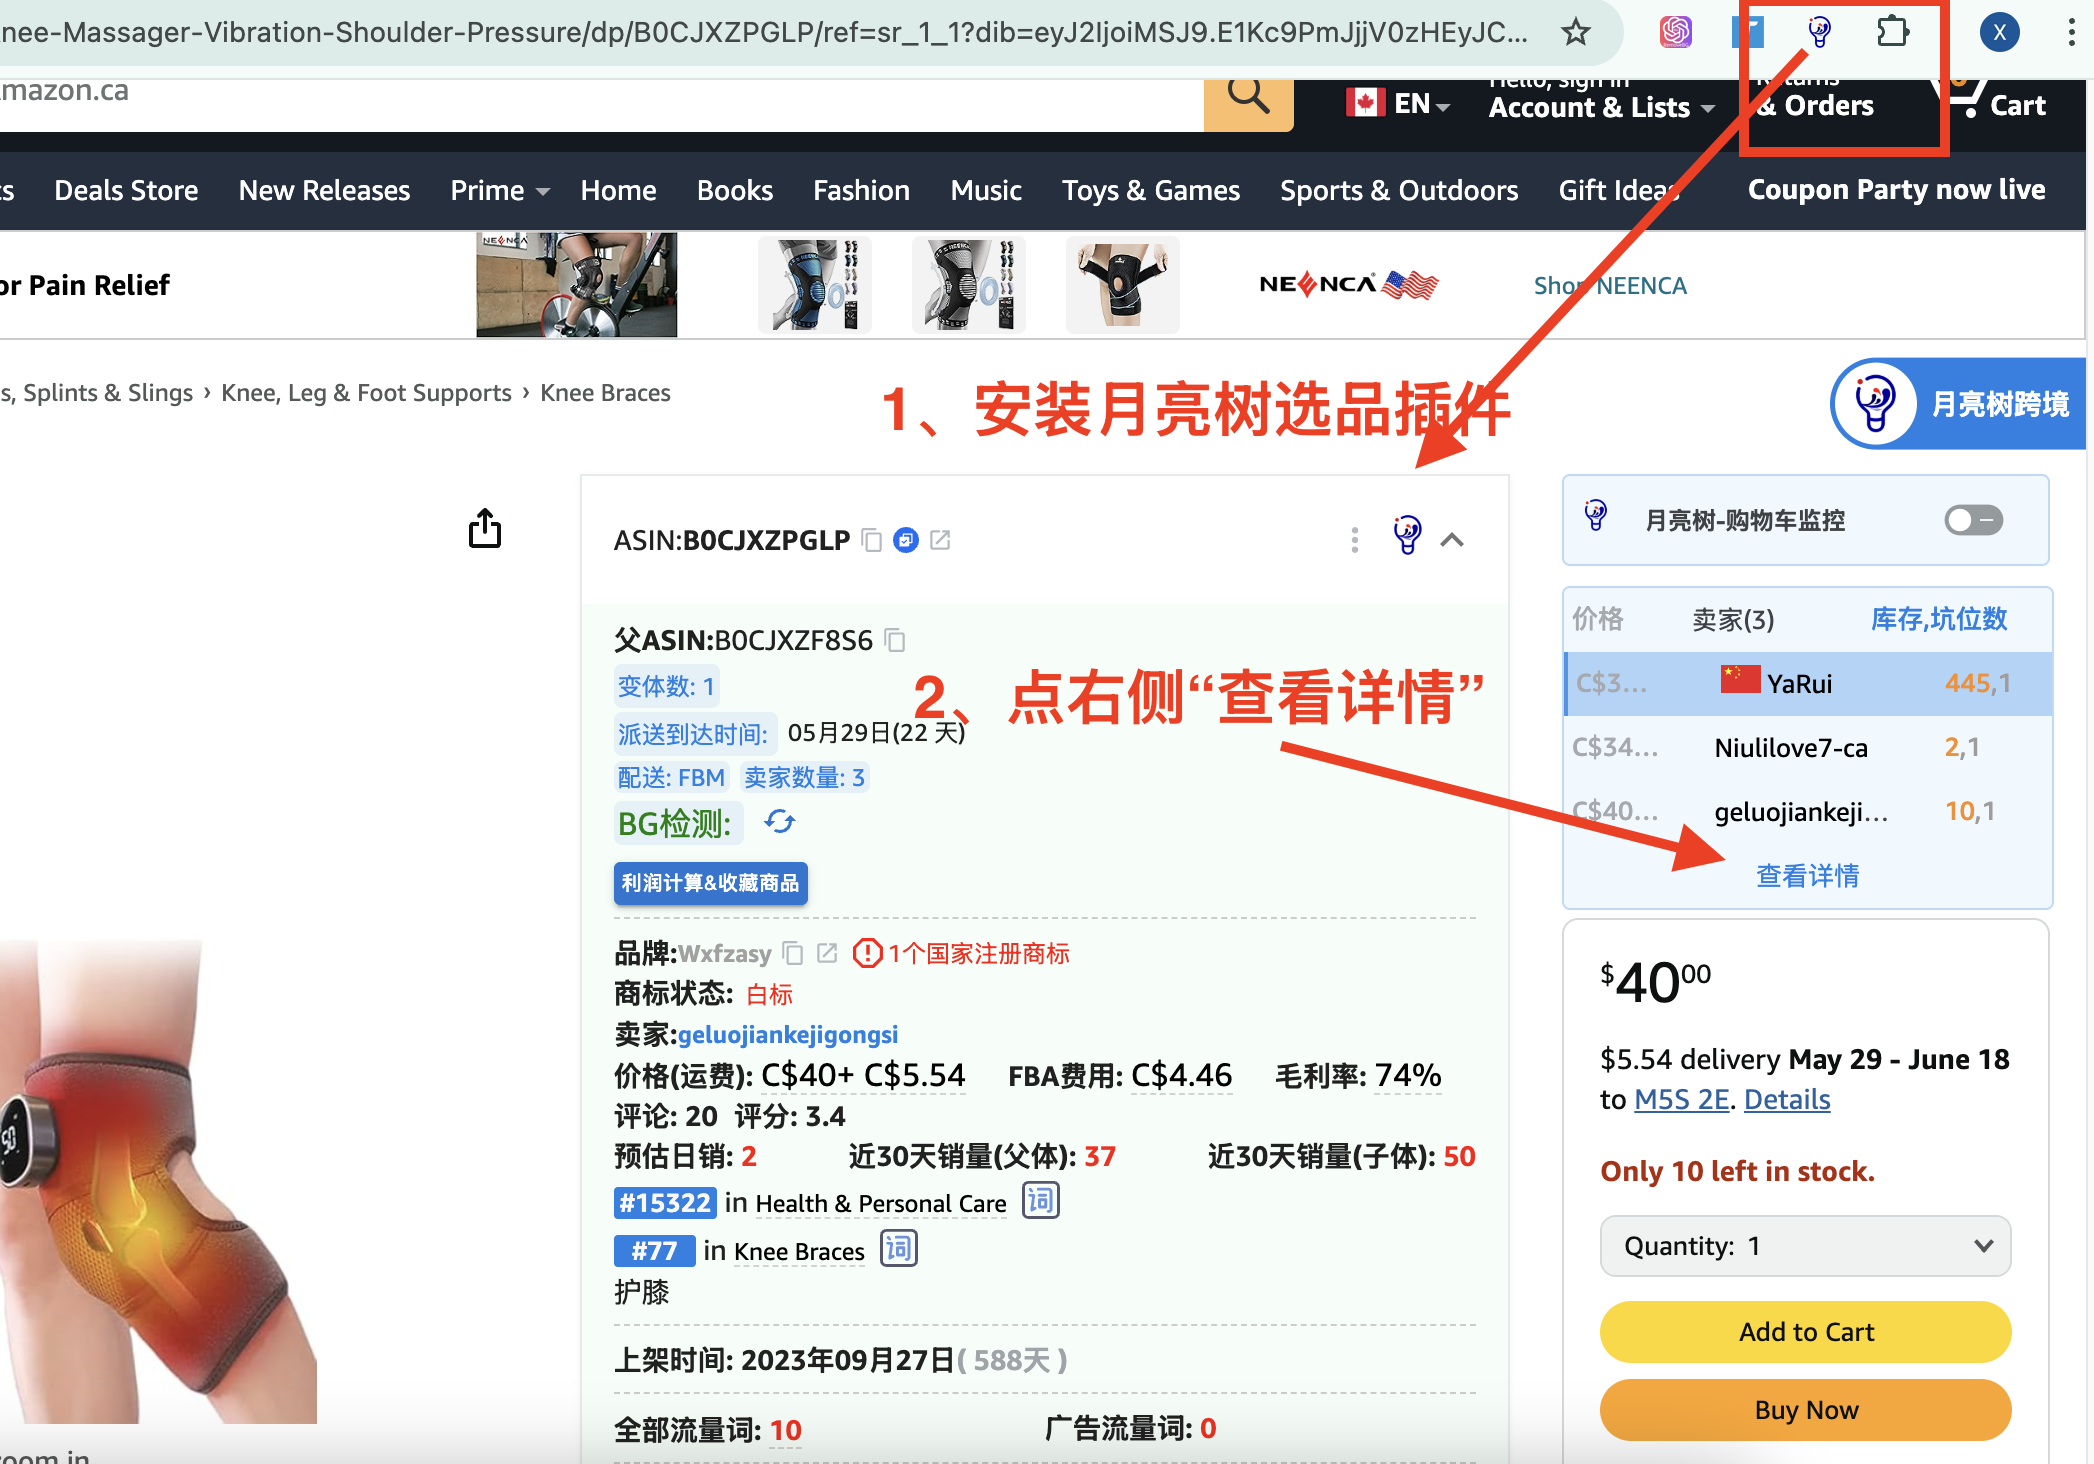Viewport: 2094px width, 1464px height.
Task: Open Sports & Outdoors category
Action: click(x=1399, y=190)
